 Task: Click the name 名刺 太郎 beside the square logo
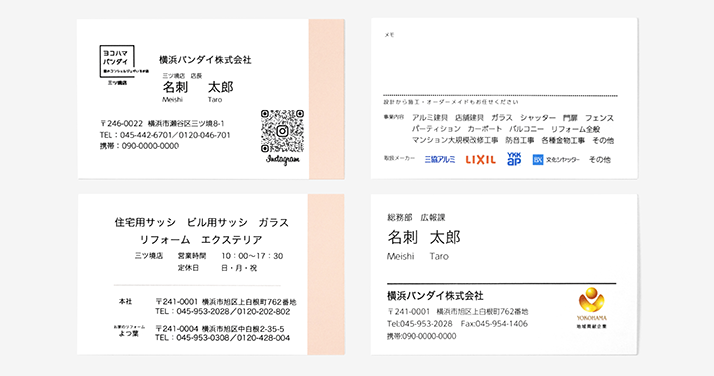(x=198, y=87)
